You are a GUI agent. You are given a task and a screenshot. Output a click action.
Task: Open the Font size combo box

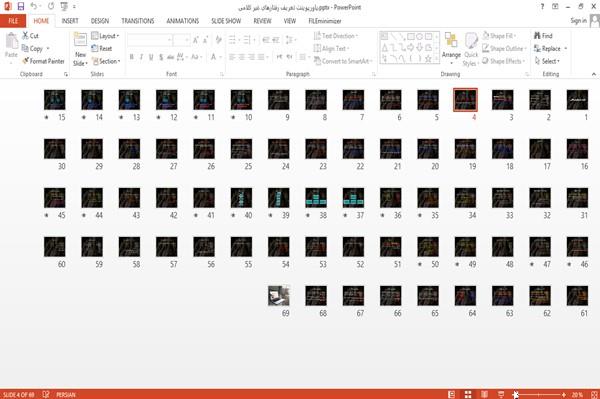181,40
